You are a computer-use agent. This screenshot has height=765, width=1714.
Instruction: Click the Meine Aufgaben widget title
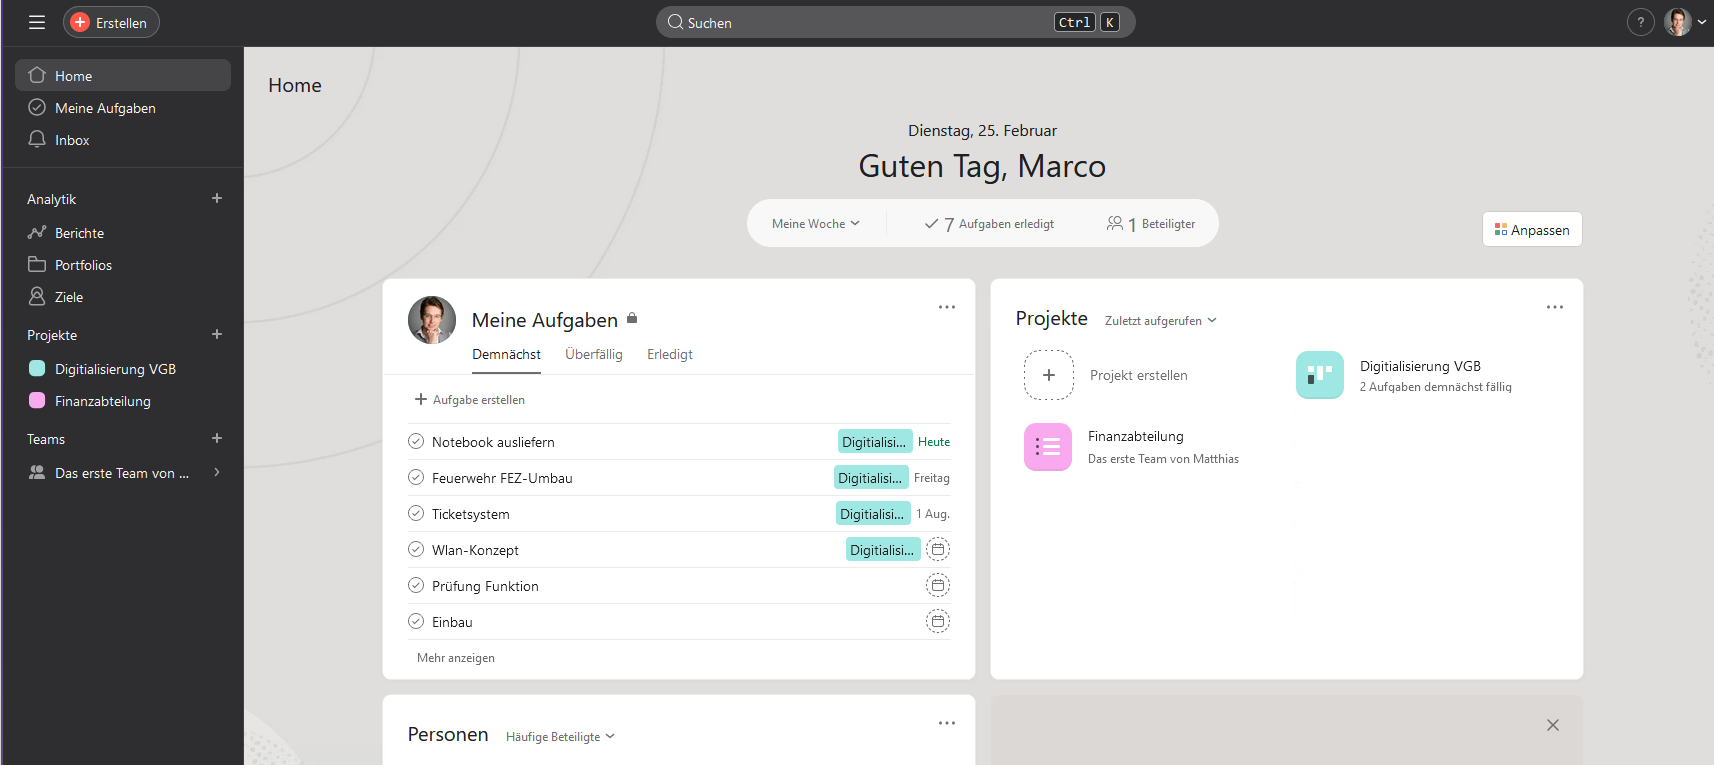click(545, 320)
